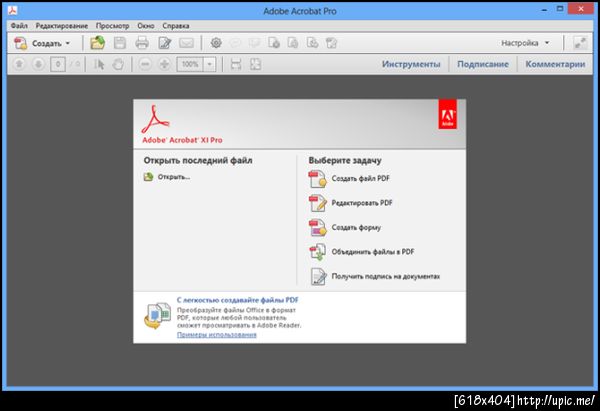600x411 pixels.
Task: Click the zoom in plus button
Action: pos(165,64)
